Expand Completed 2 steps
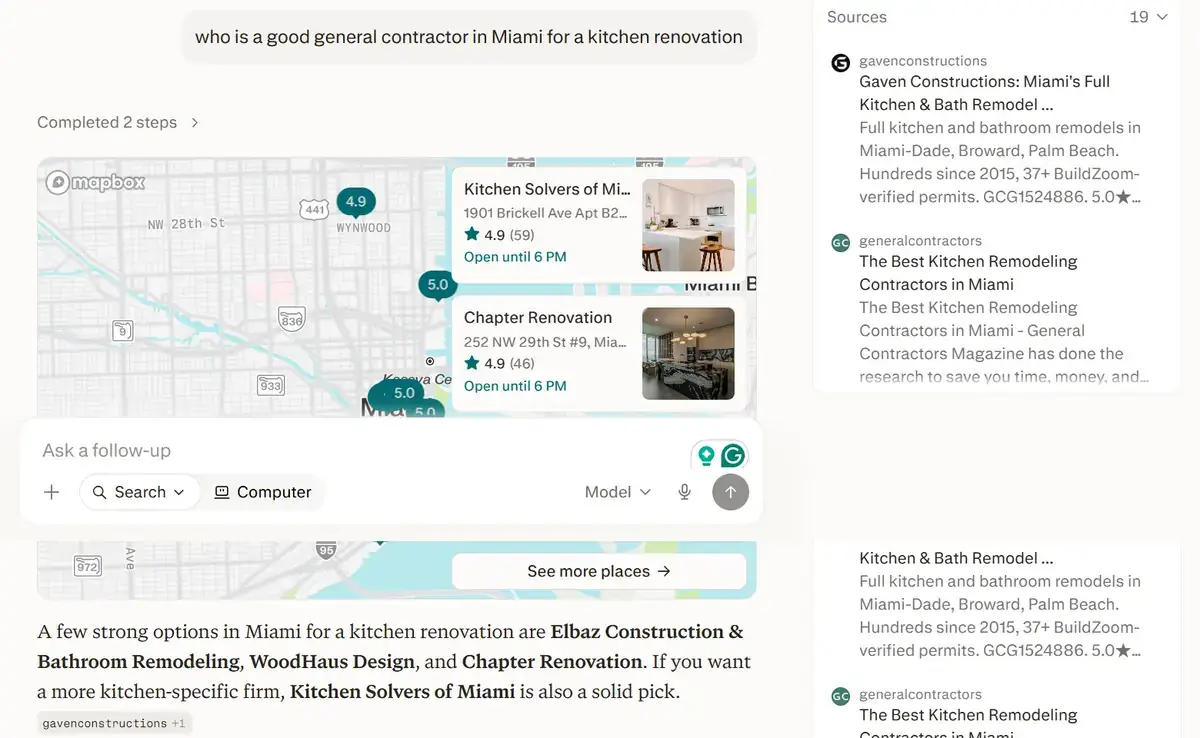The image size is (1200, 738). [x=118, y=122]
